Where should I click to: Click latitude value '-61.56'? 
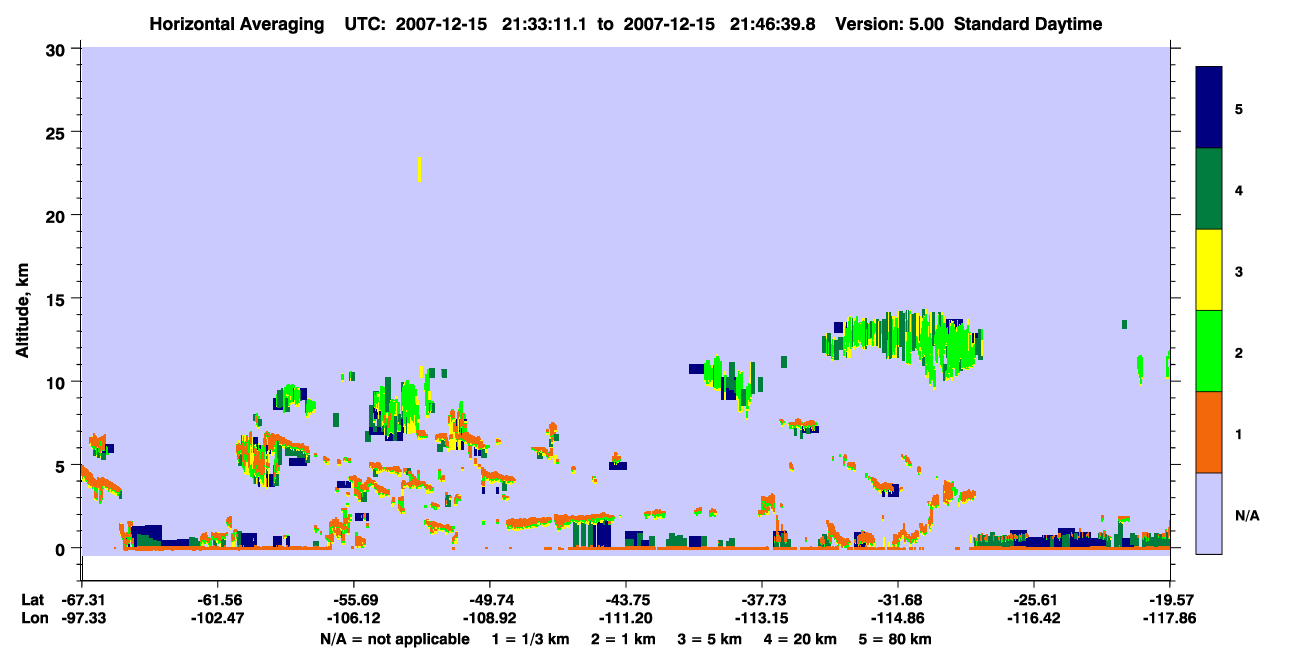[x=218, y=600]
